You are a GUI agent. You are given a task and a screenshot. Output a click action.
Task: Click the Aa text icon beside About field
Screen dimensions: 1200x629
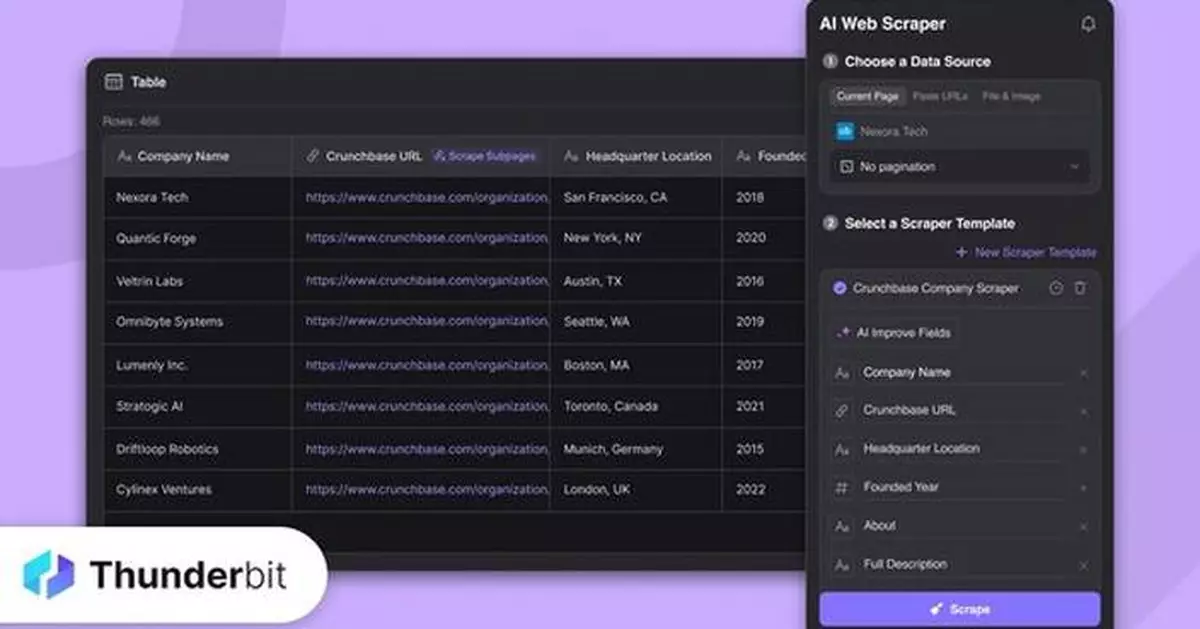click(843, 525)
